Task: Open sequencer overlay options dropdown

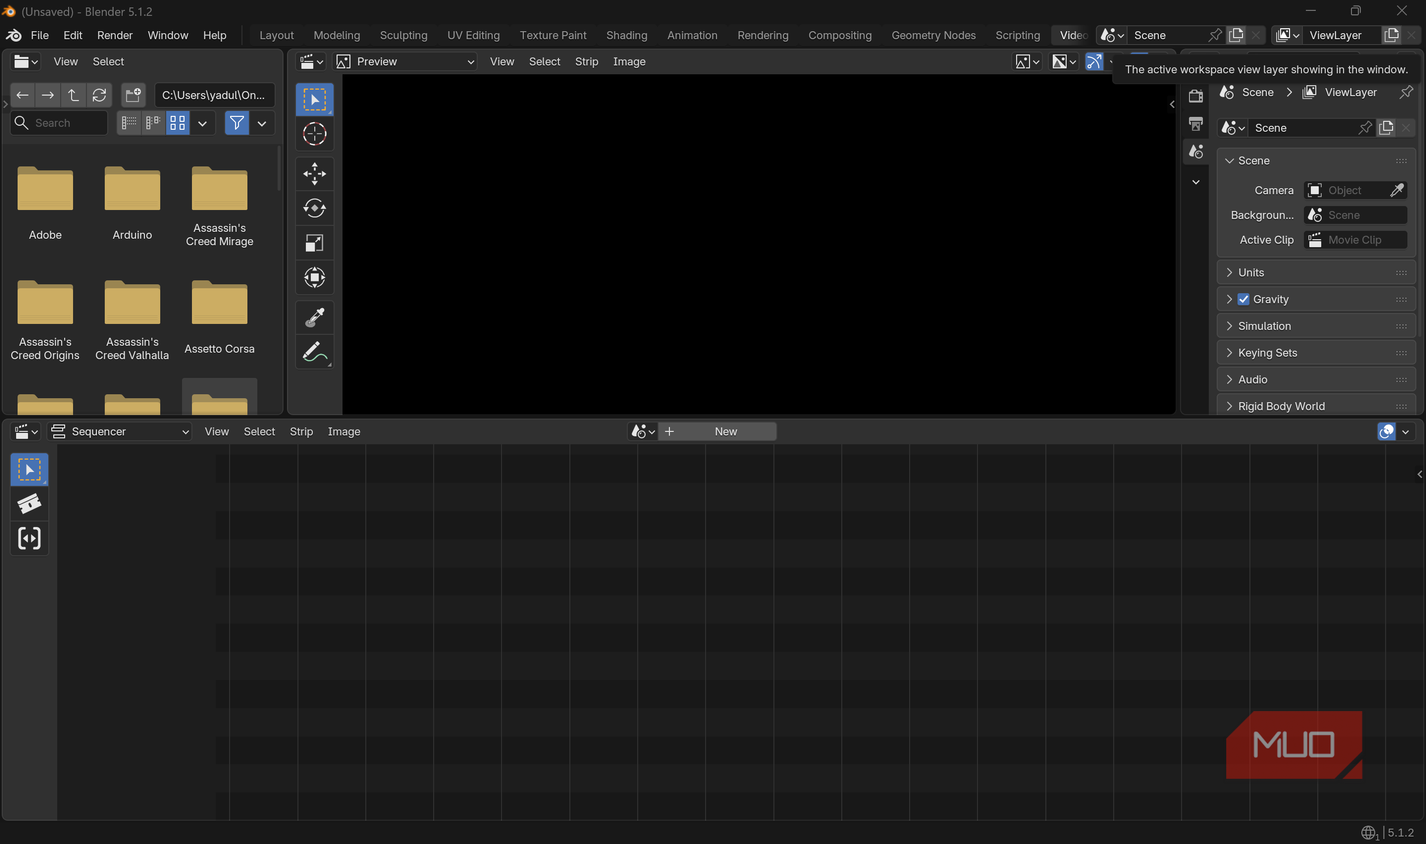Action: (x=1406, y=432)
